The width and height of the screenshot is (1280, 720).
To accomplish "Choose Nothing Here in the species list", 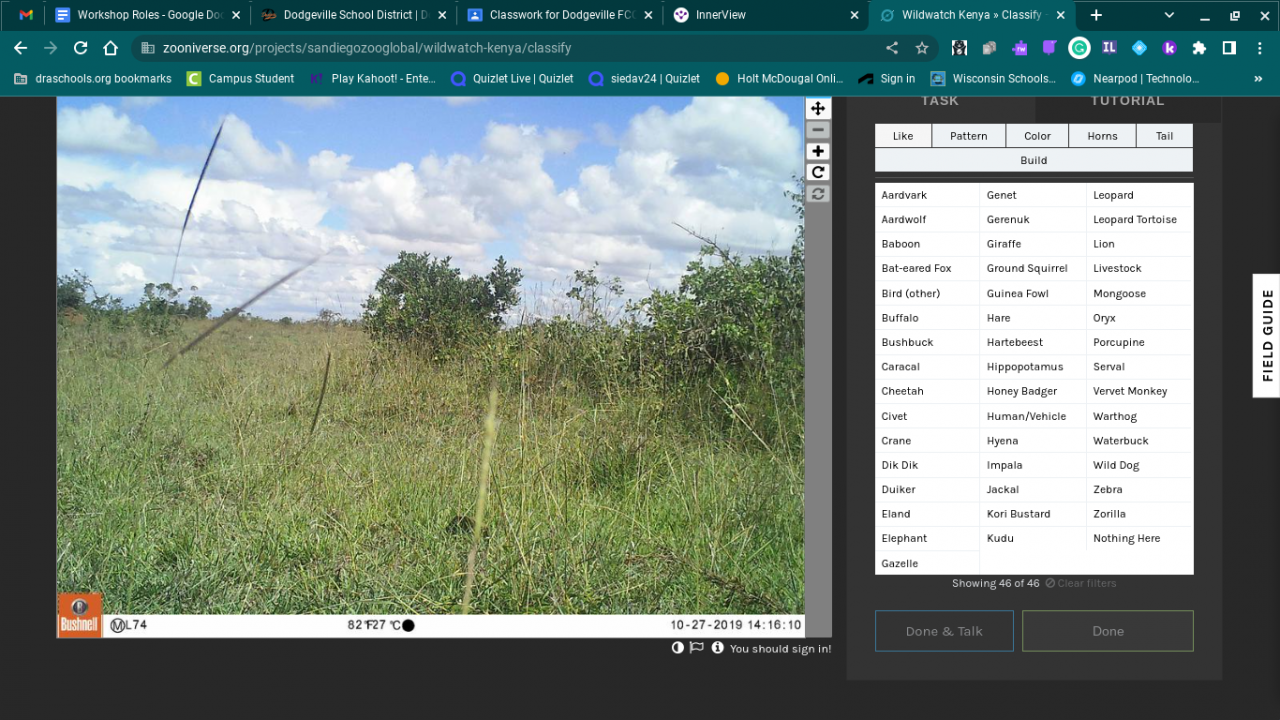I will click(x=1127, y=539).
